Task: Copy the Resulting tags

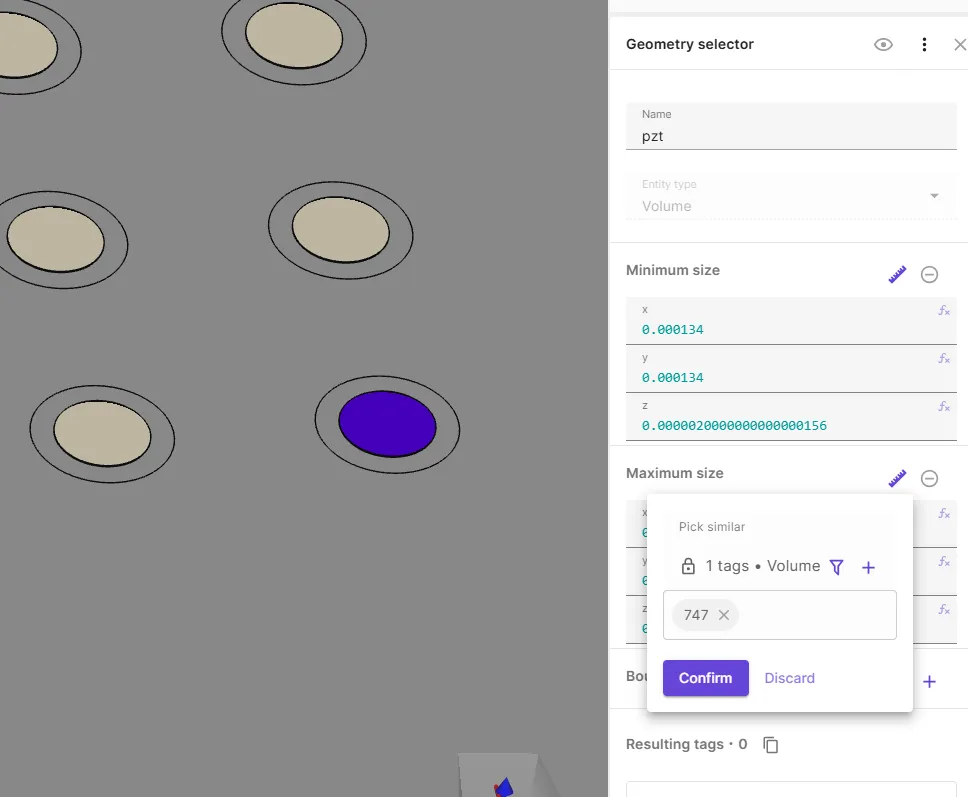Action: click(x=771, y=744)
